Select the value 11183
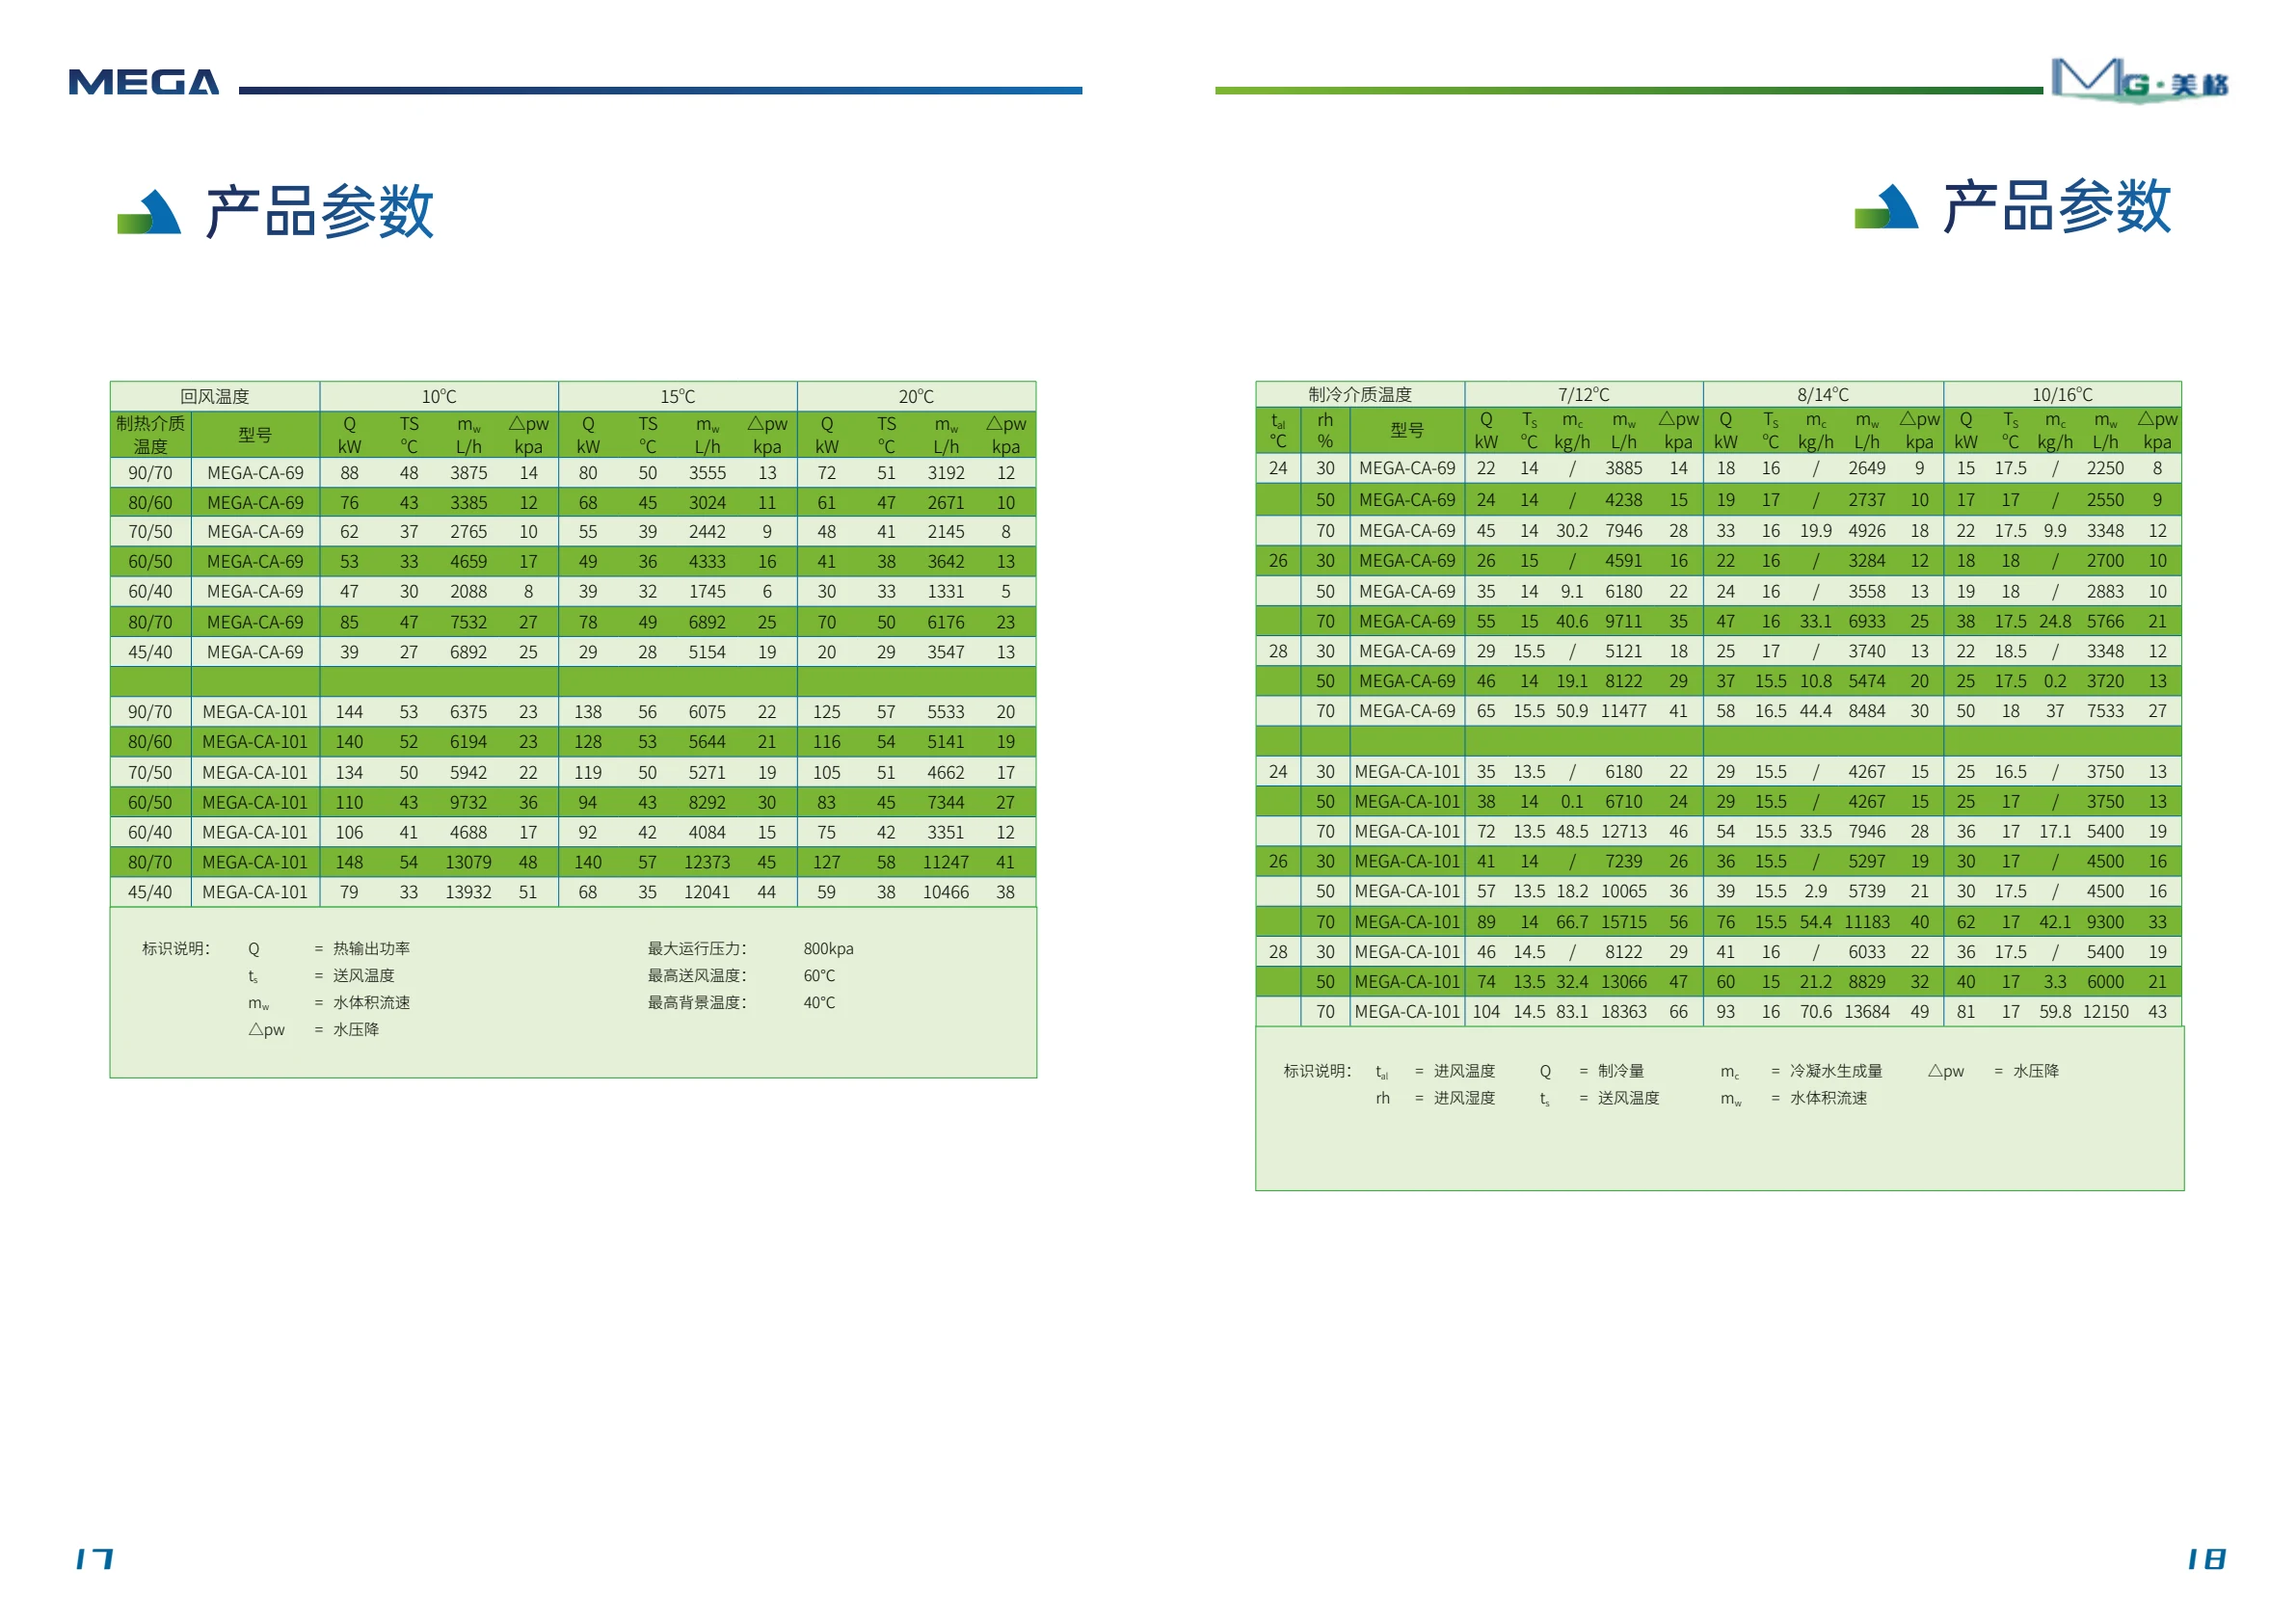 click(1867, 922)
